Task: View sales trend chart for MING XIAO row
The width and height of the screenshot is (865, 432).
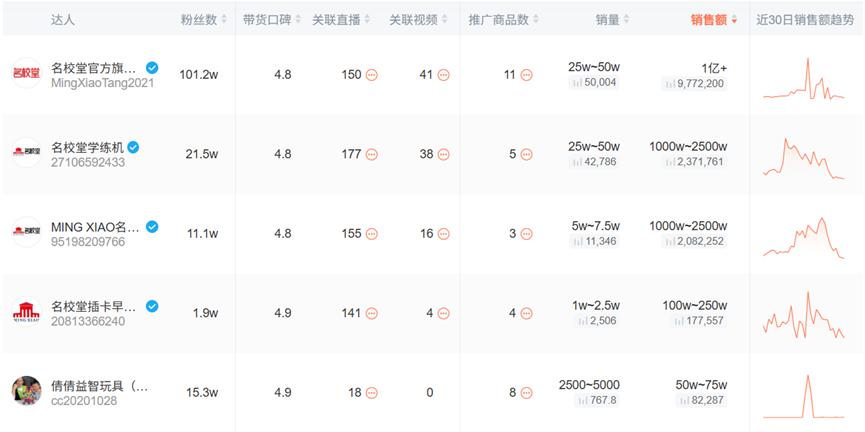Action: coord(804,238)
